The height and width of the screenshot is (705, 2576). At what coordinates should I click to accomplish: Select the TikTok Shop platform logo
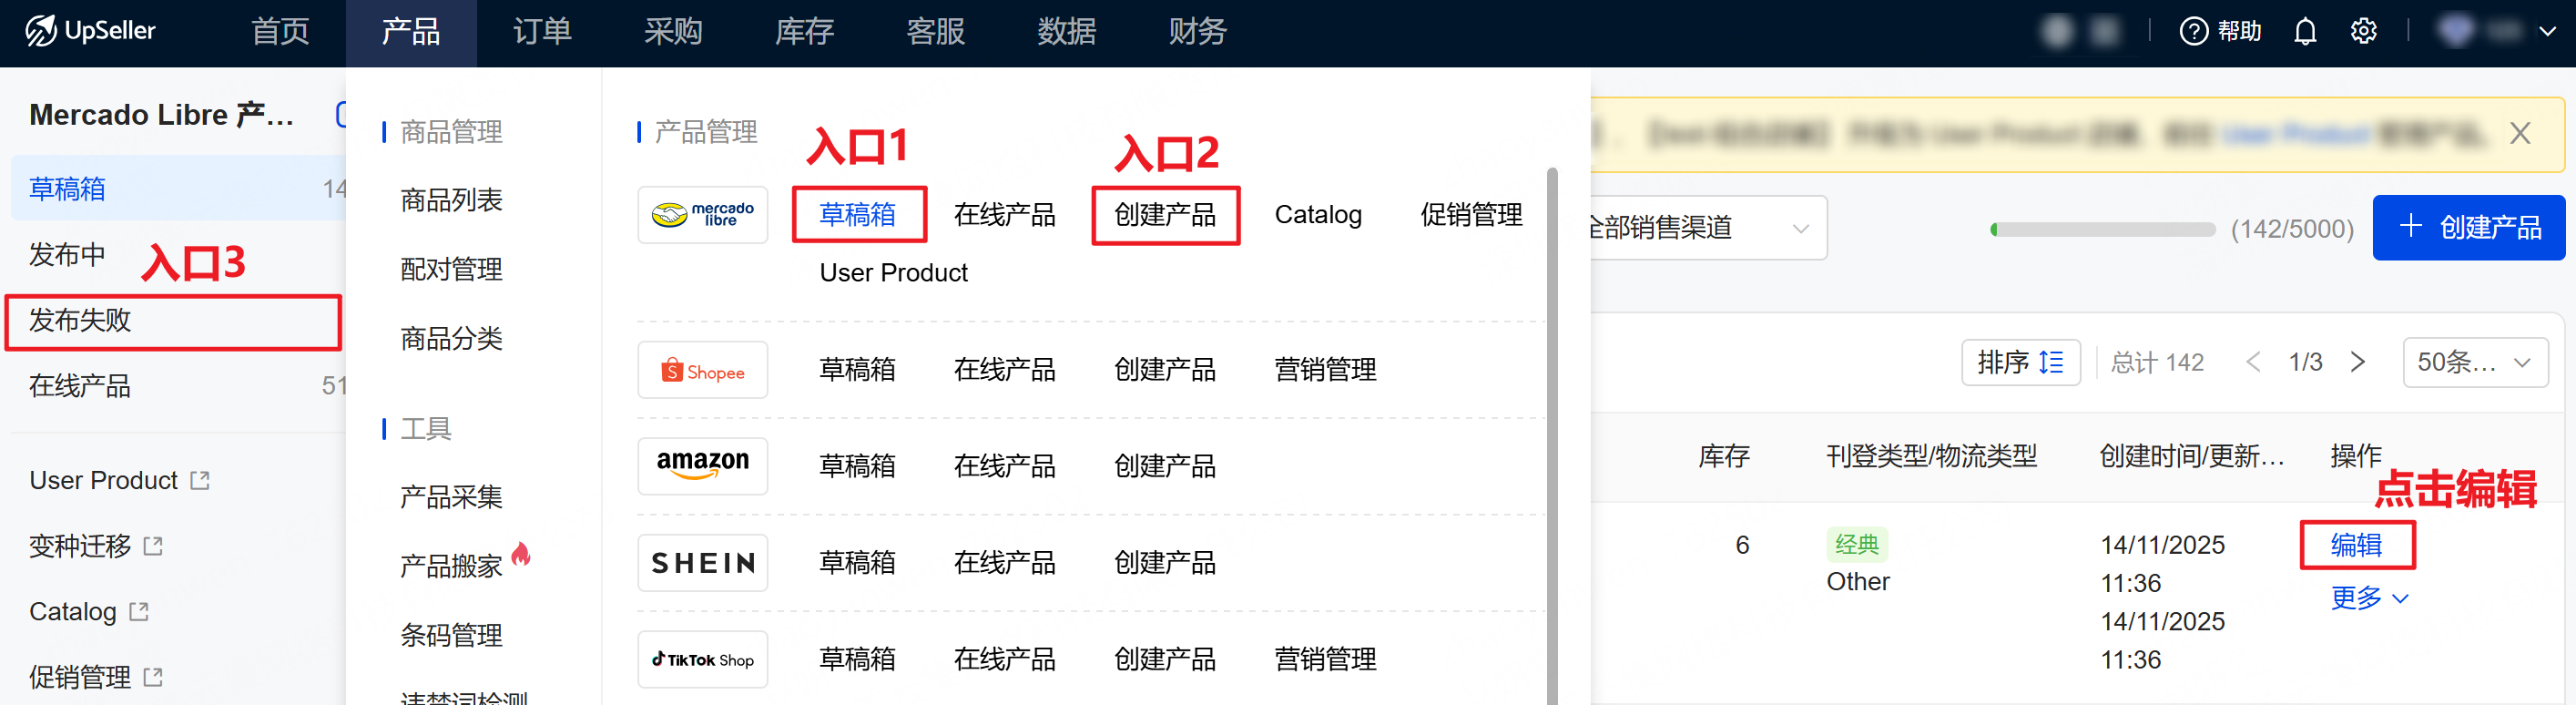point(702,660)
